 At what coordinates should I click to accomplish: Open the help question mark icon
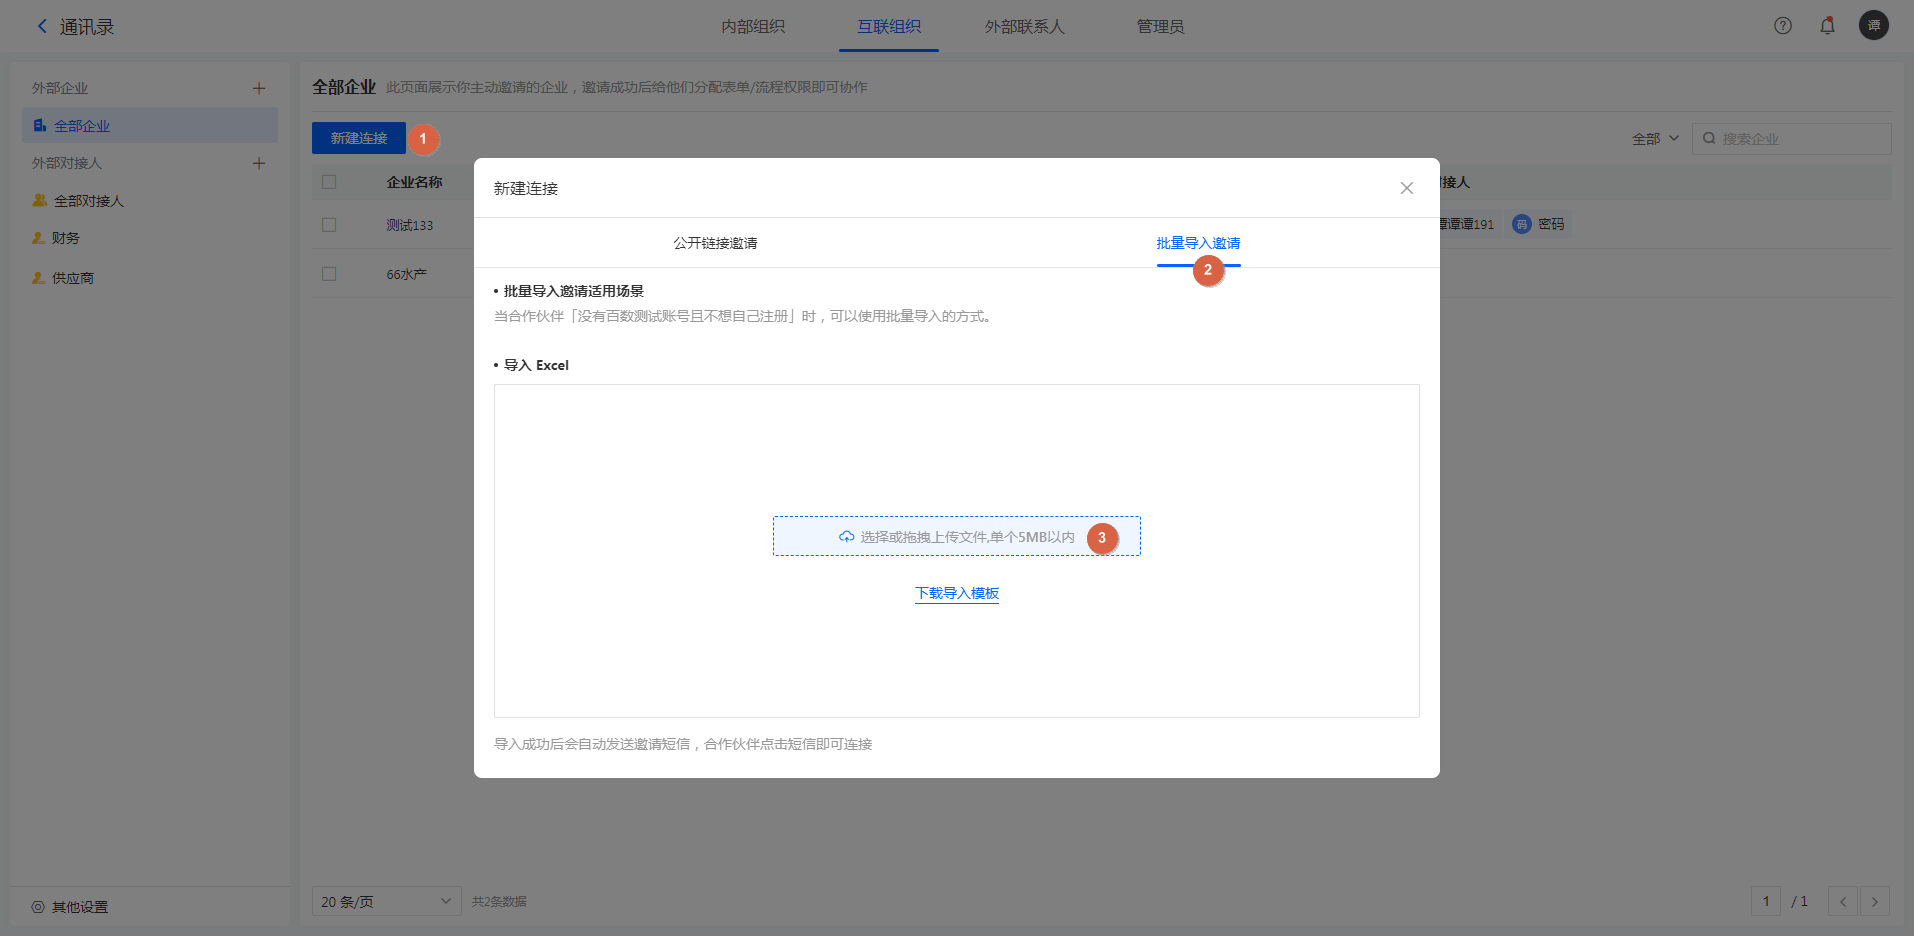point(1782,26)
